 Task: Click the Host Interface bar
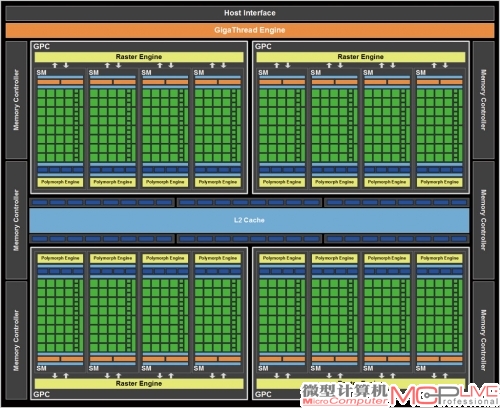point(250,13)
